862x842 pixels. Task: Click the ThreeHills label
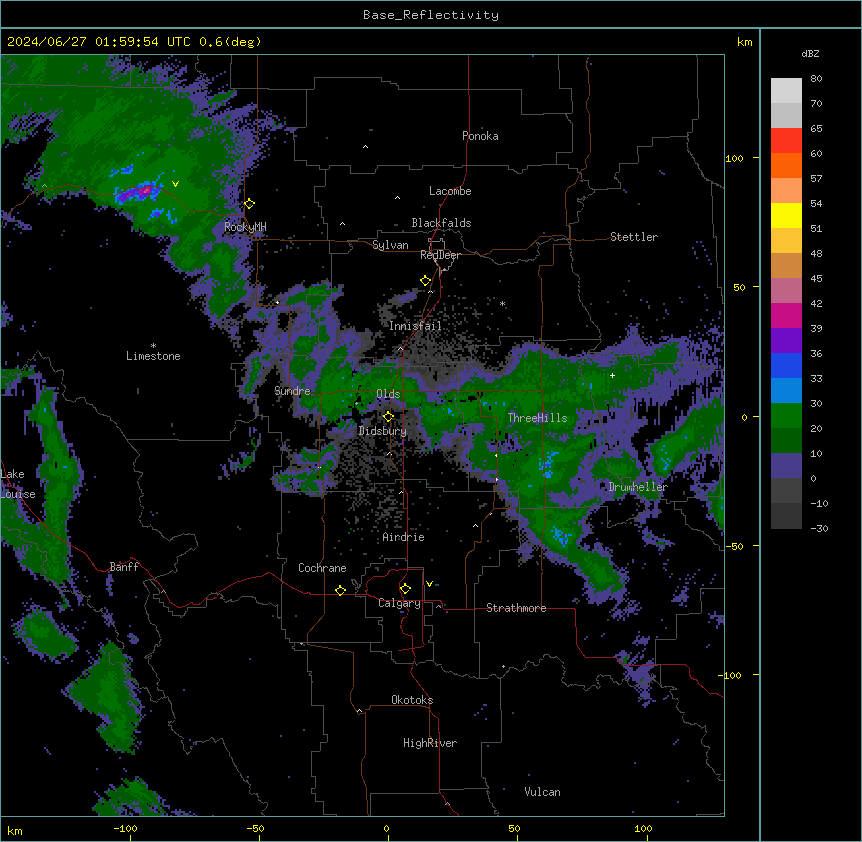point(538,418)
